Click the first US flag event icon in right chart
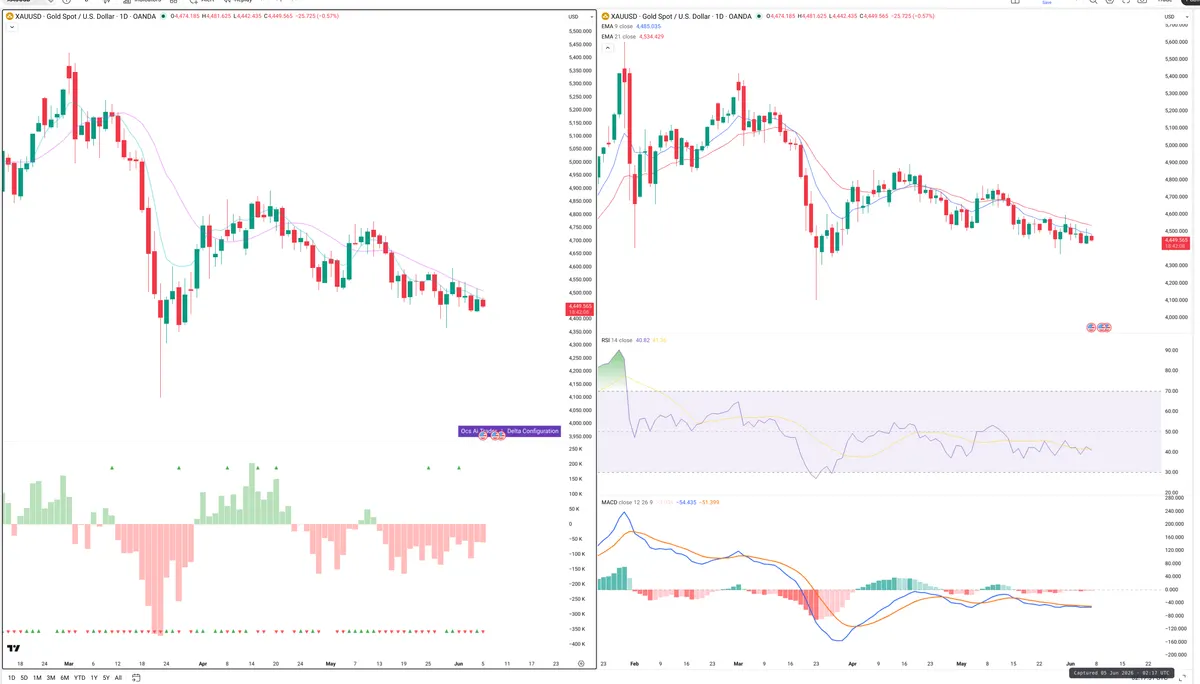Image resolution: width=1200 pixels, height=684 pixels. [x=1093, y=327]
